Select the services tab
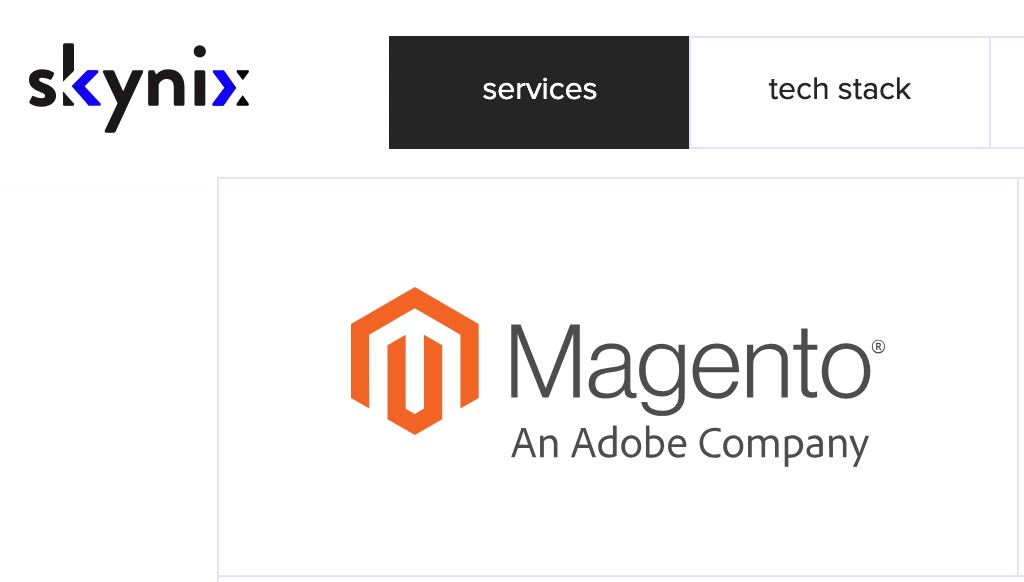The height and width of the screenshot is (582, 1024). (x=539, y=92)
